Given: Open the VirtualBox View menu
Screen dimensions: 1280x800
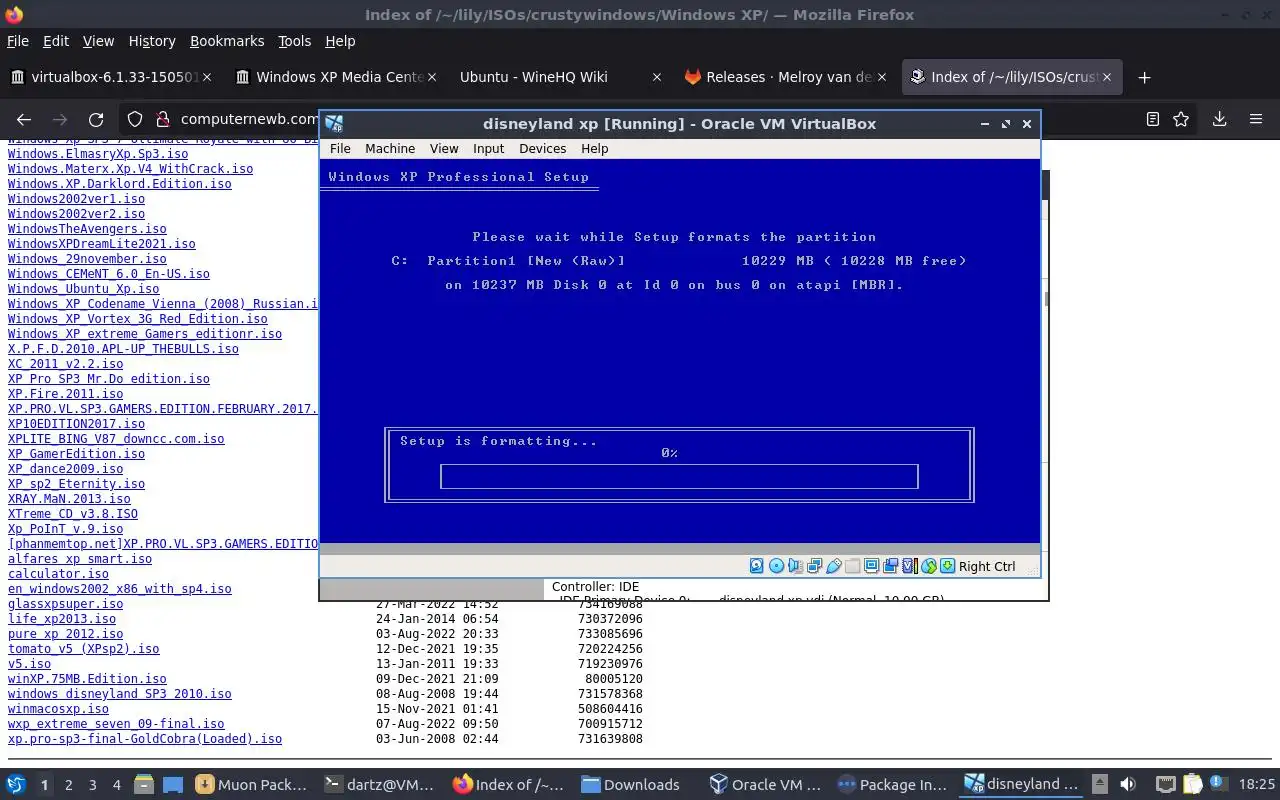Looking at the screenshot, I should pos(444,148).
